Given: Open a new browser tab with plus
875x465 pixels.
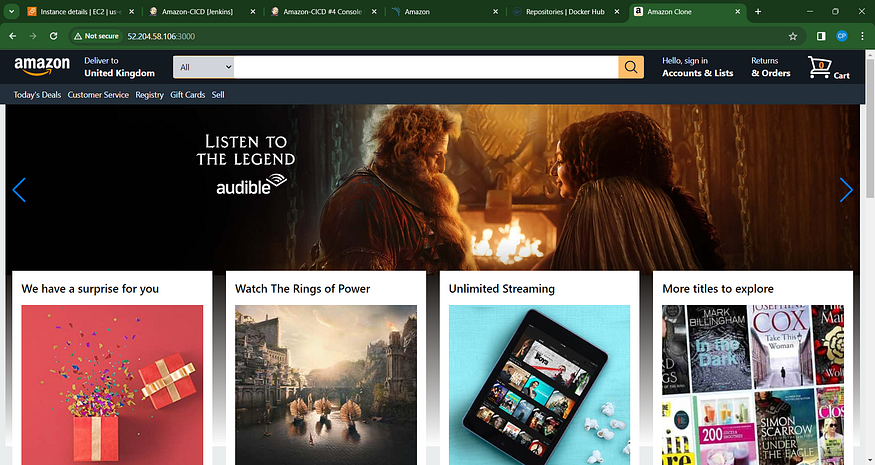Looking at the screenshot, I should tap(758, 11).
